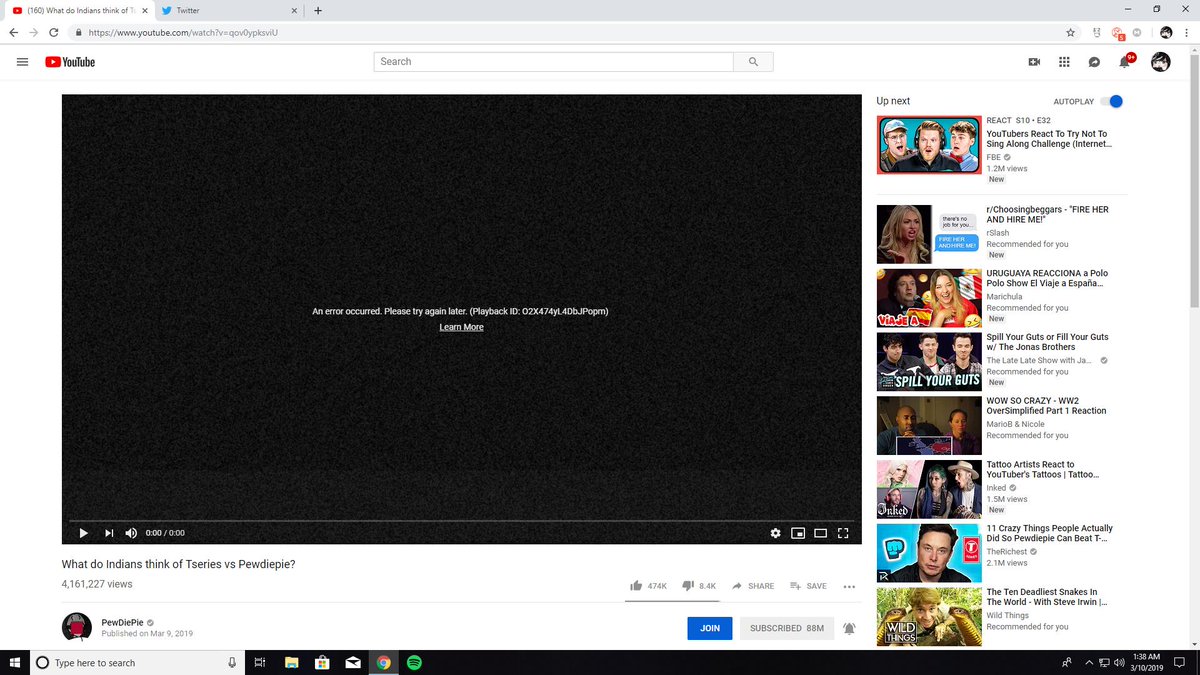Click into the YouTube search box

[554, 62]
